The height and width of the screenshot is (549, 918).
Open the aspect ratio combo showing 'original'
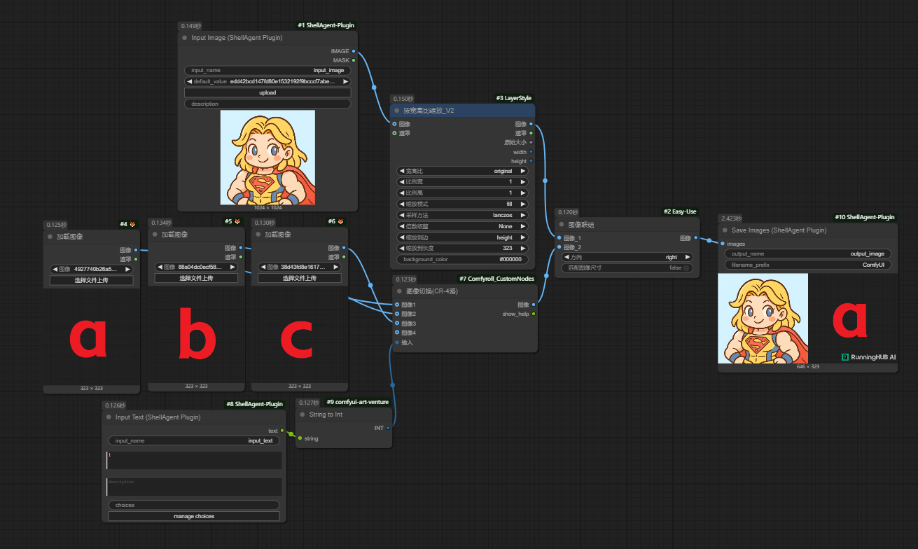point(463,171)
